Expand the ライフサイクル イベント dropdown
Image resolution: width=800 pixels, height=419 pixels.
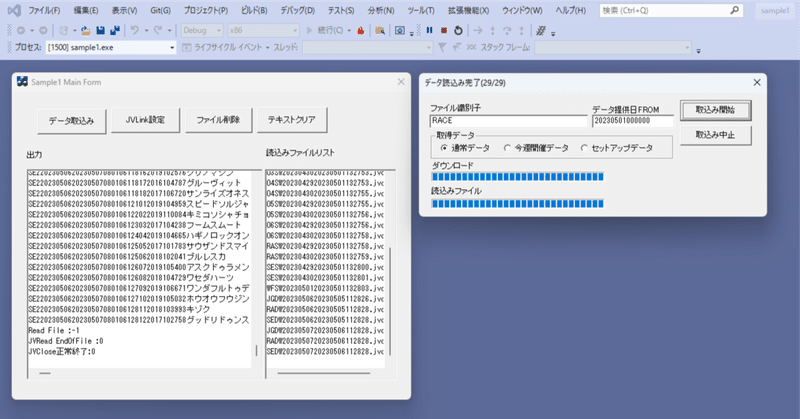pos(267,47)
